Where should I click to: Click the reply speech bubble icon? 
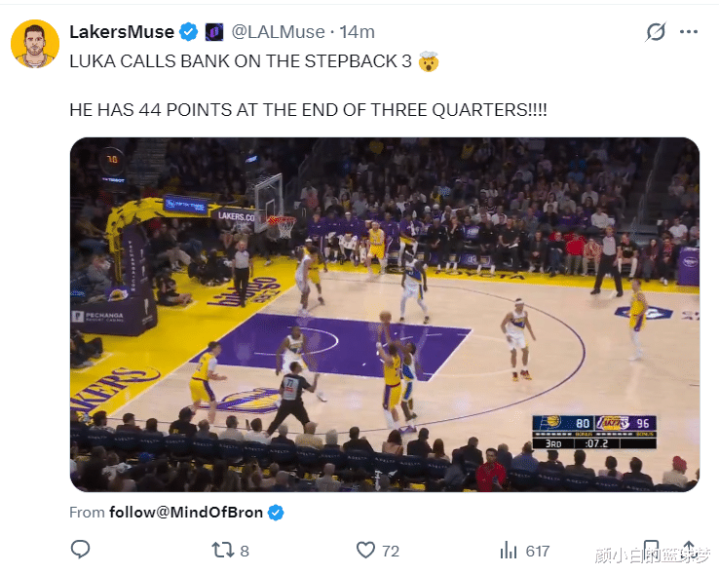[x=81, y=550]
